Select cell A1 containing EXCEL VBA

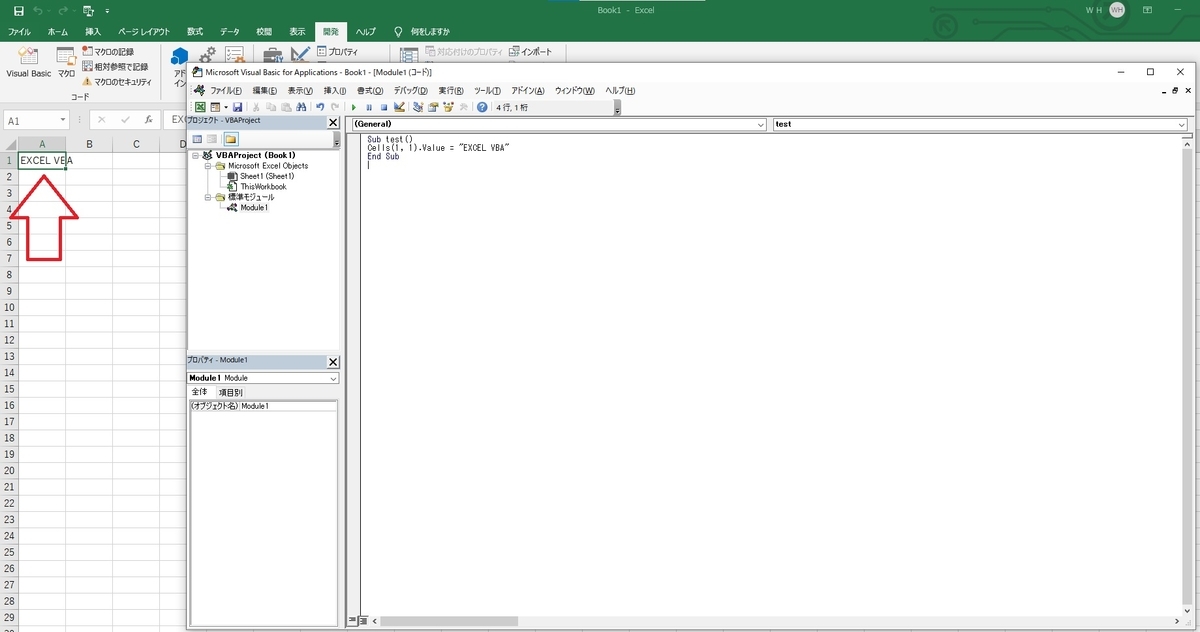point(42,160)
